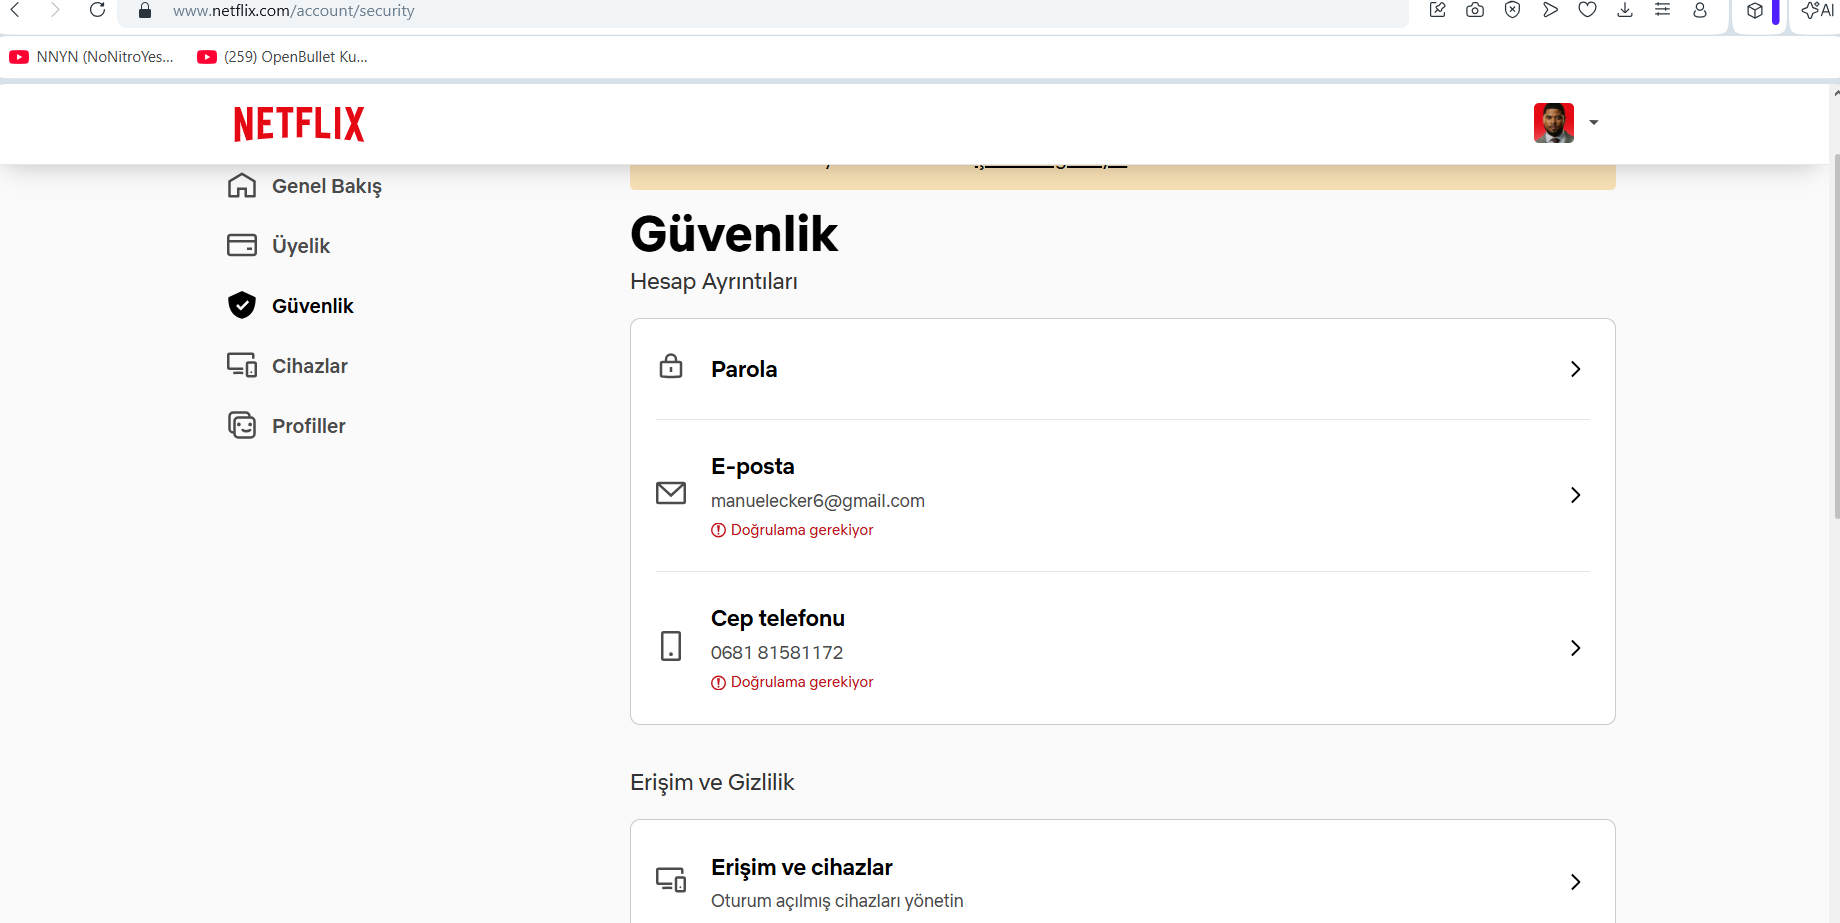Click the Parola label
The height and width of the screenshot is (923, 1840).
click(x=744, y=369)
